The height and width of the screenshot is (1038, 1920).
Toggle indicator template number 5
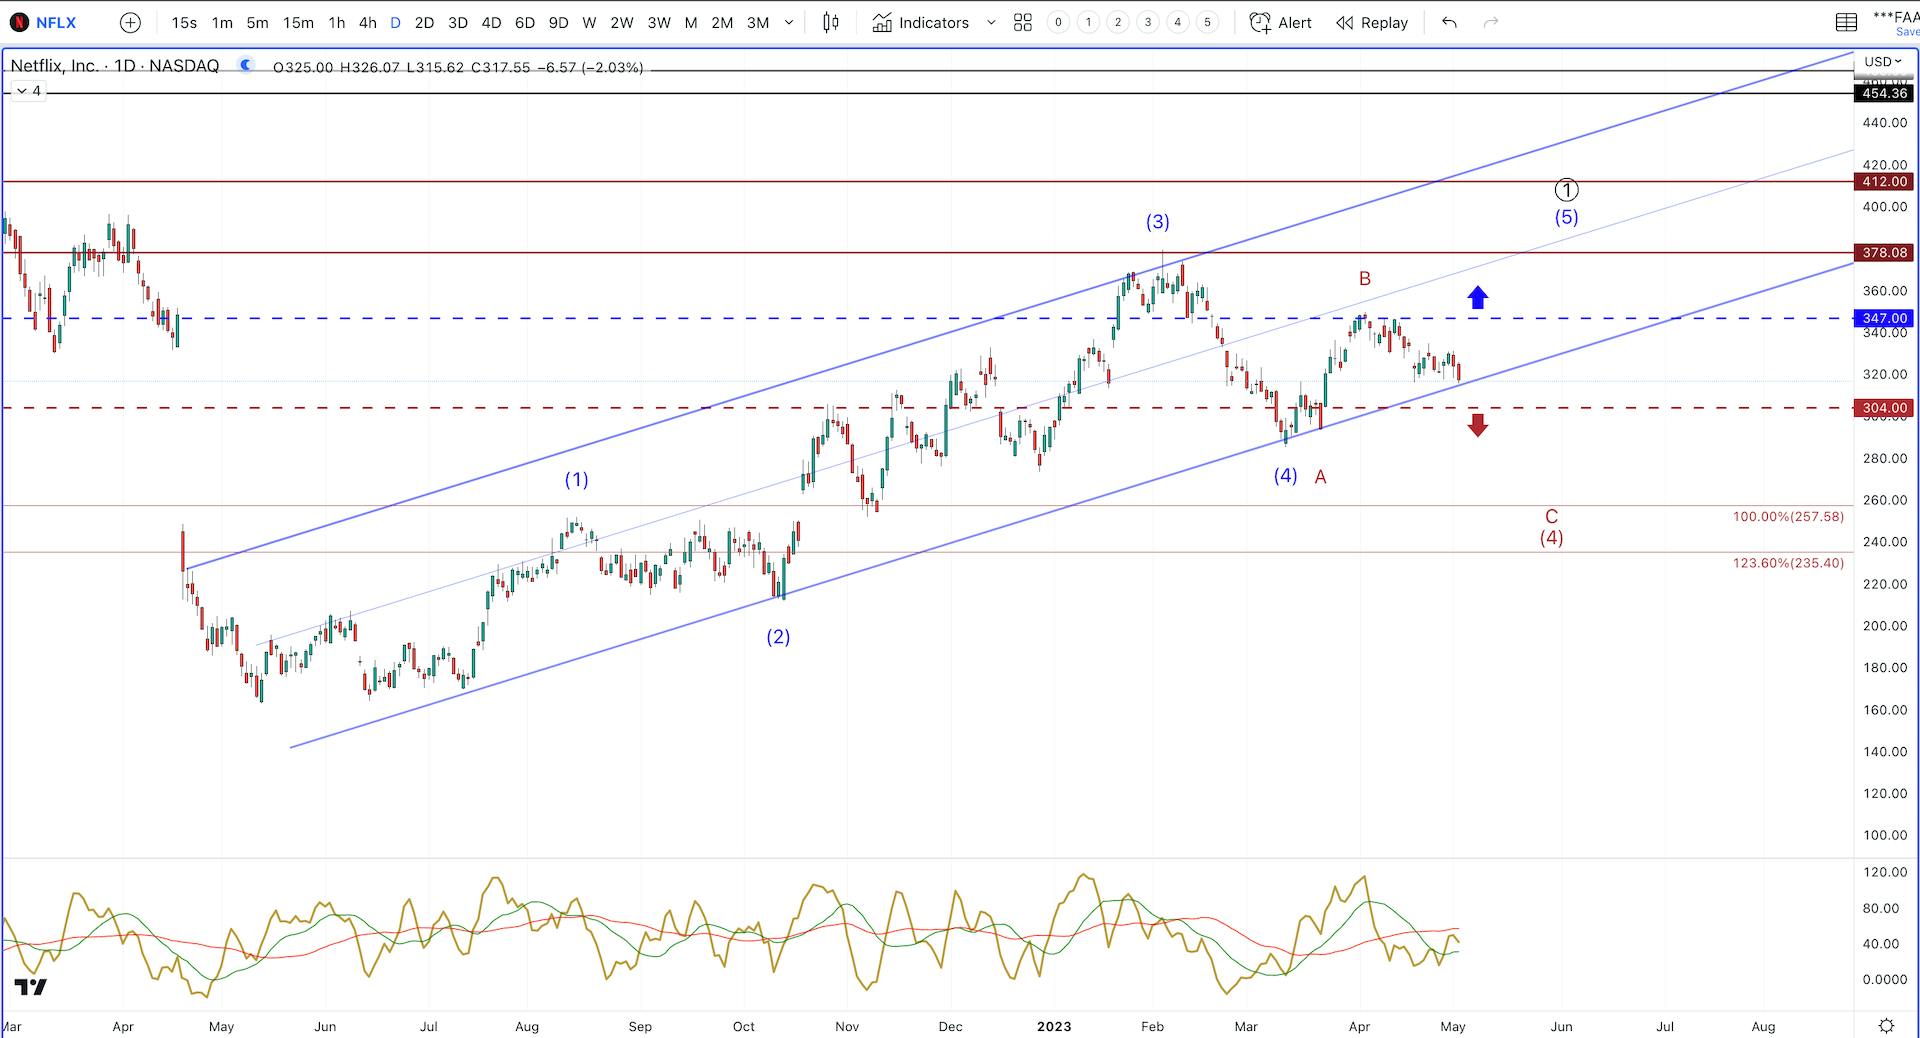click(1208, 22)
